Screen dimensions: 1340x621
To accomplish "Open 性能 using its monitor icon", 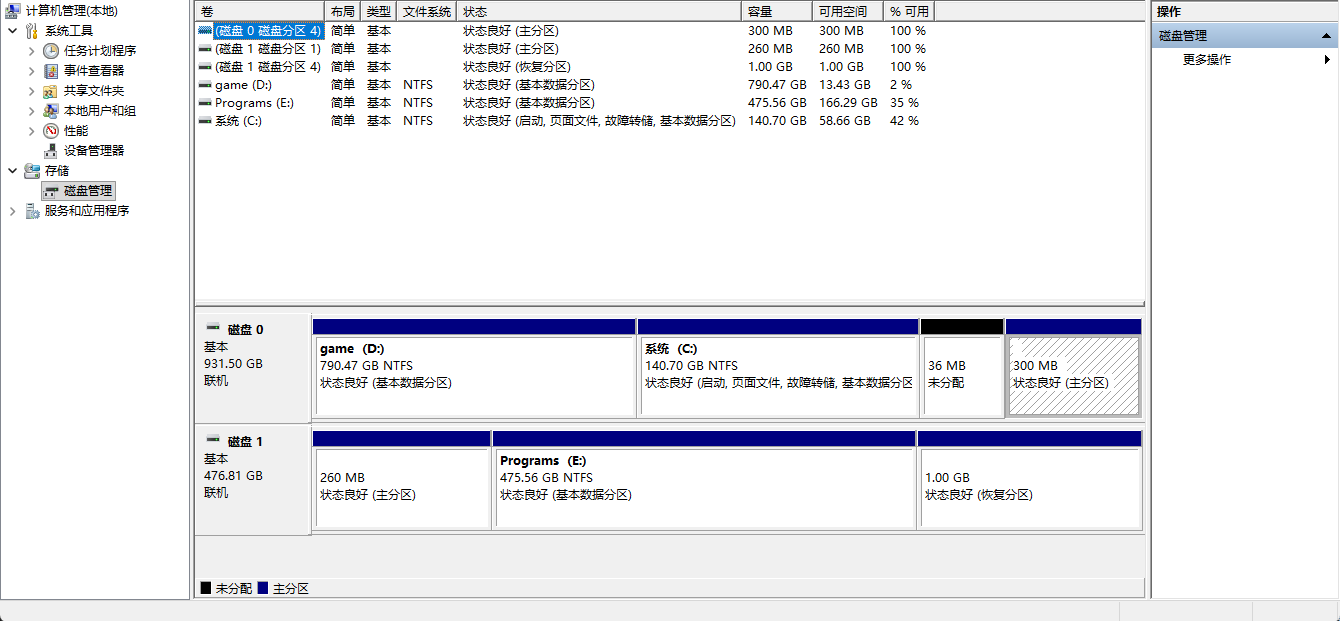I will [x=51, y=131].
